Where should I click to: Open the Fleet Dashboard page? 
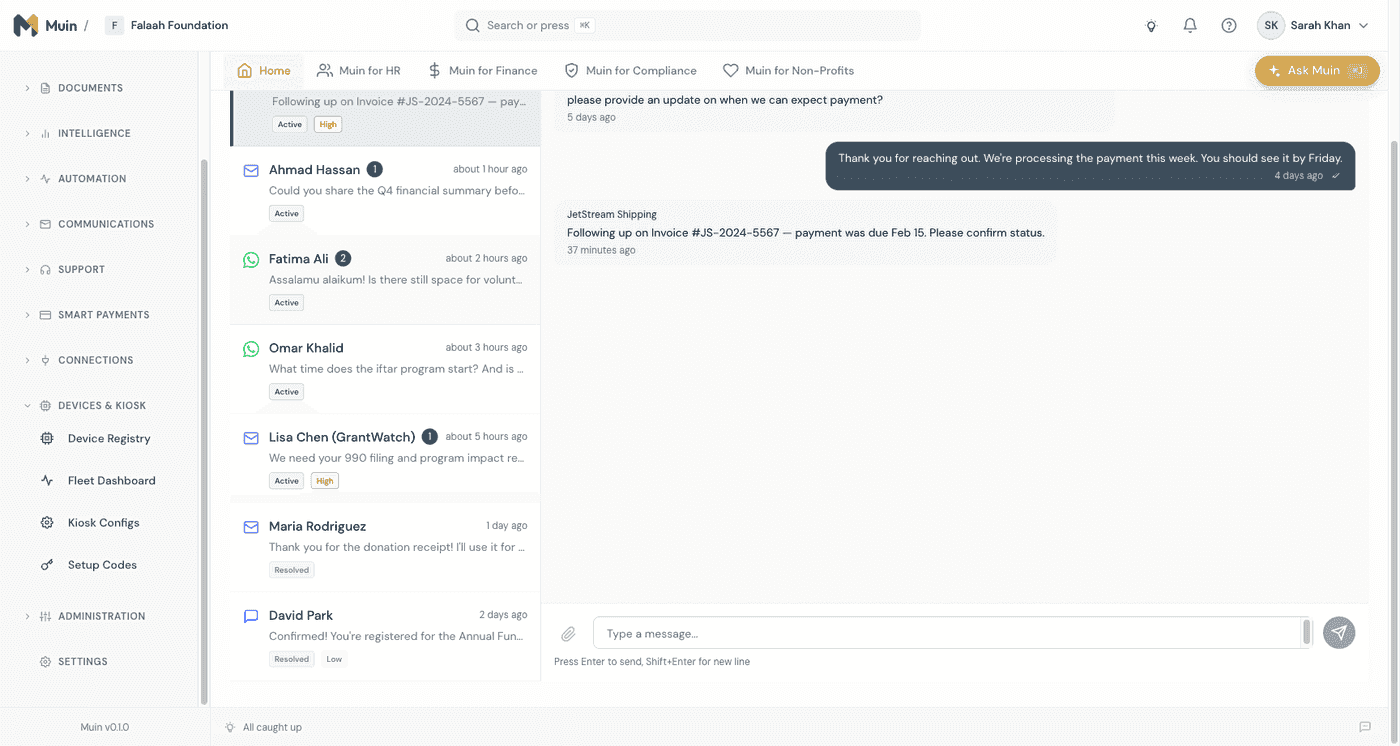[x=111, y=481]
